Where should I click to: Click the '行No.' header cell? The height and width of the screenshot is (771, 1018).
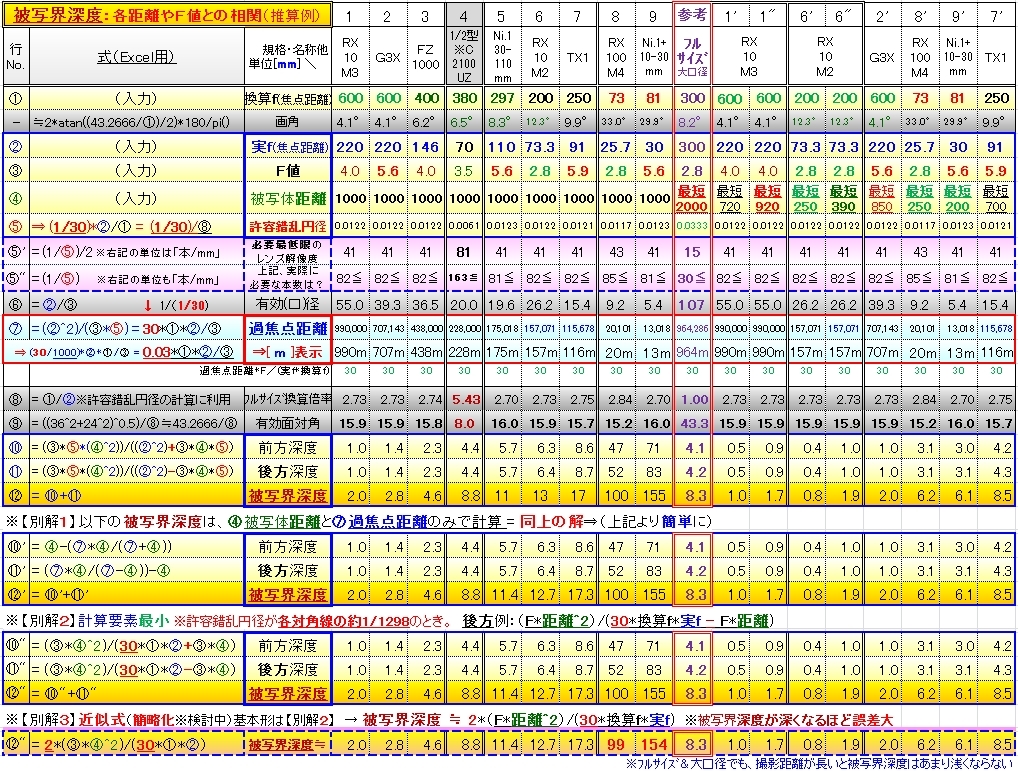[x=16, y=56]
